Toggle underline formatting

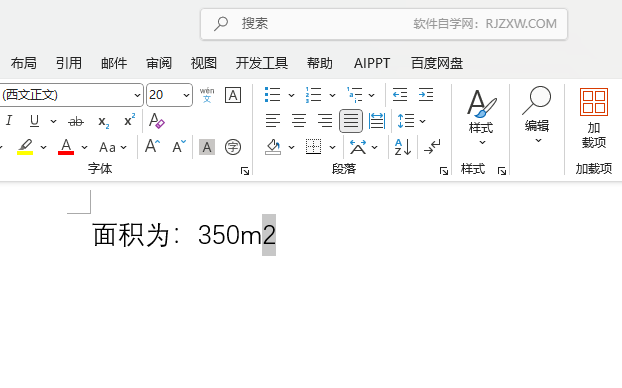[35, 121]
